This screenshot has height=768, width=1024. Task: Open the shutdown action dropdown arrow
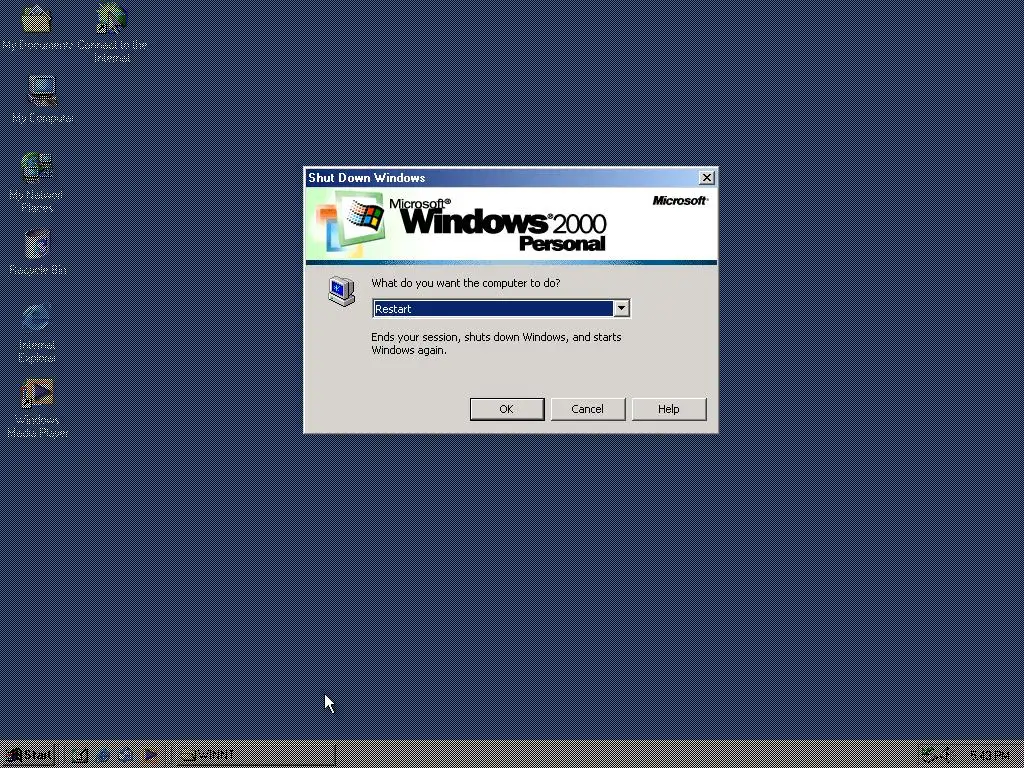[621, 308]
